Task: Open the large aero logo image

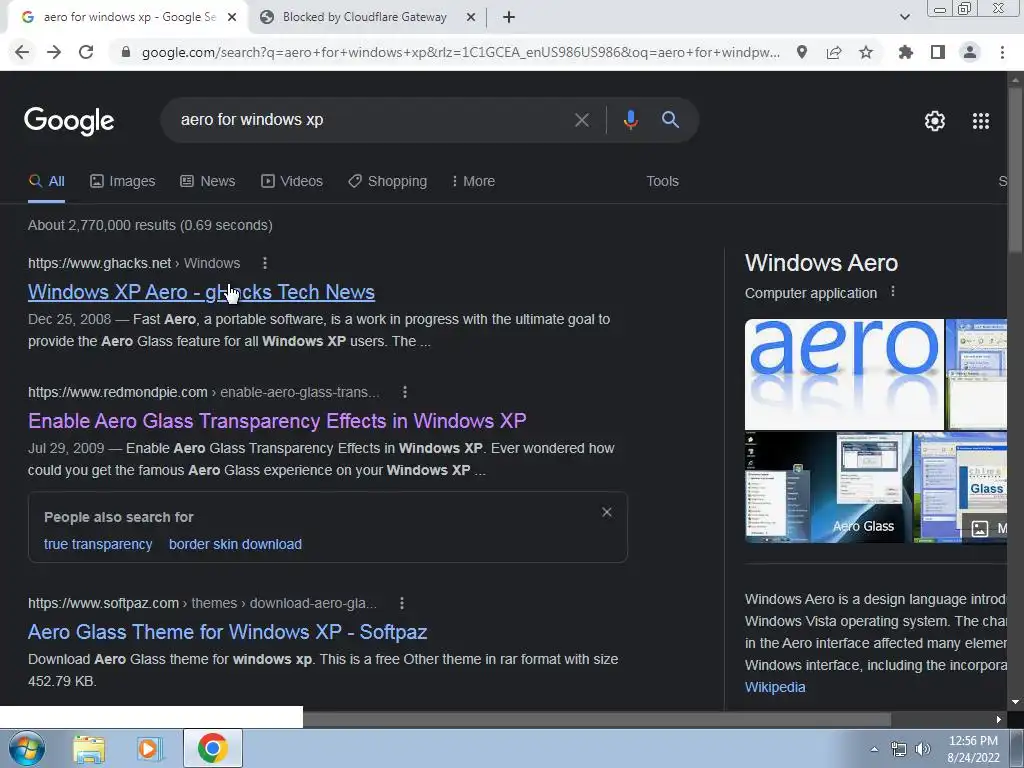Action: 844,374
